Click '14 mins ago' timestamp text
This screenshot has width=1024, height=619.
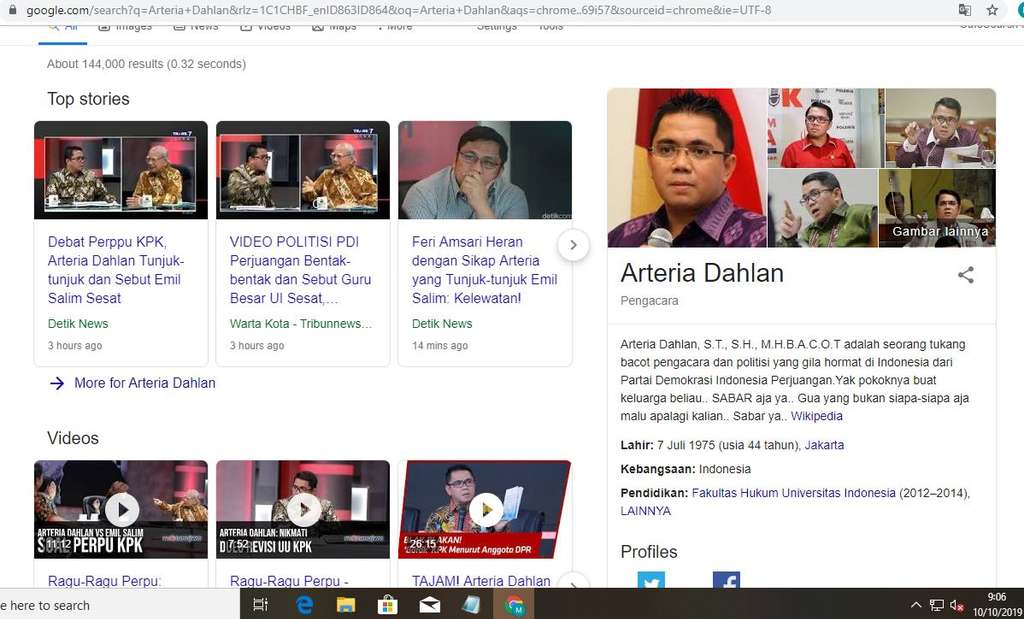[x=440, y=345]
